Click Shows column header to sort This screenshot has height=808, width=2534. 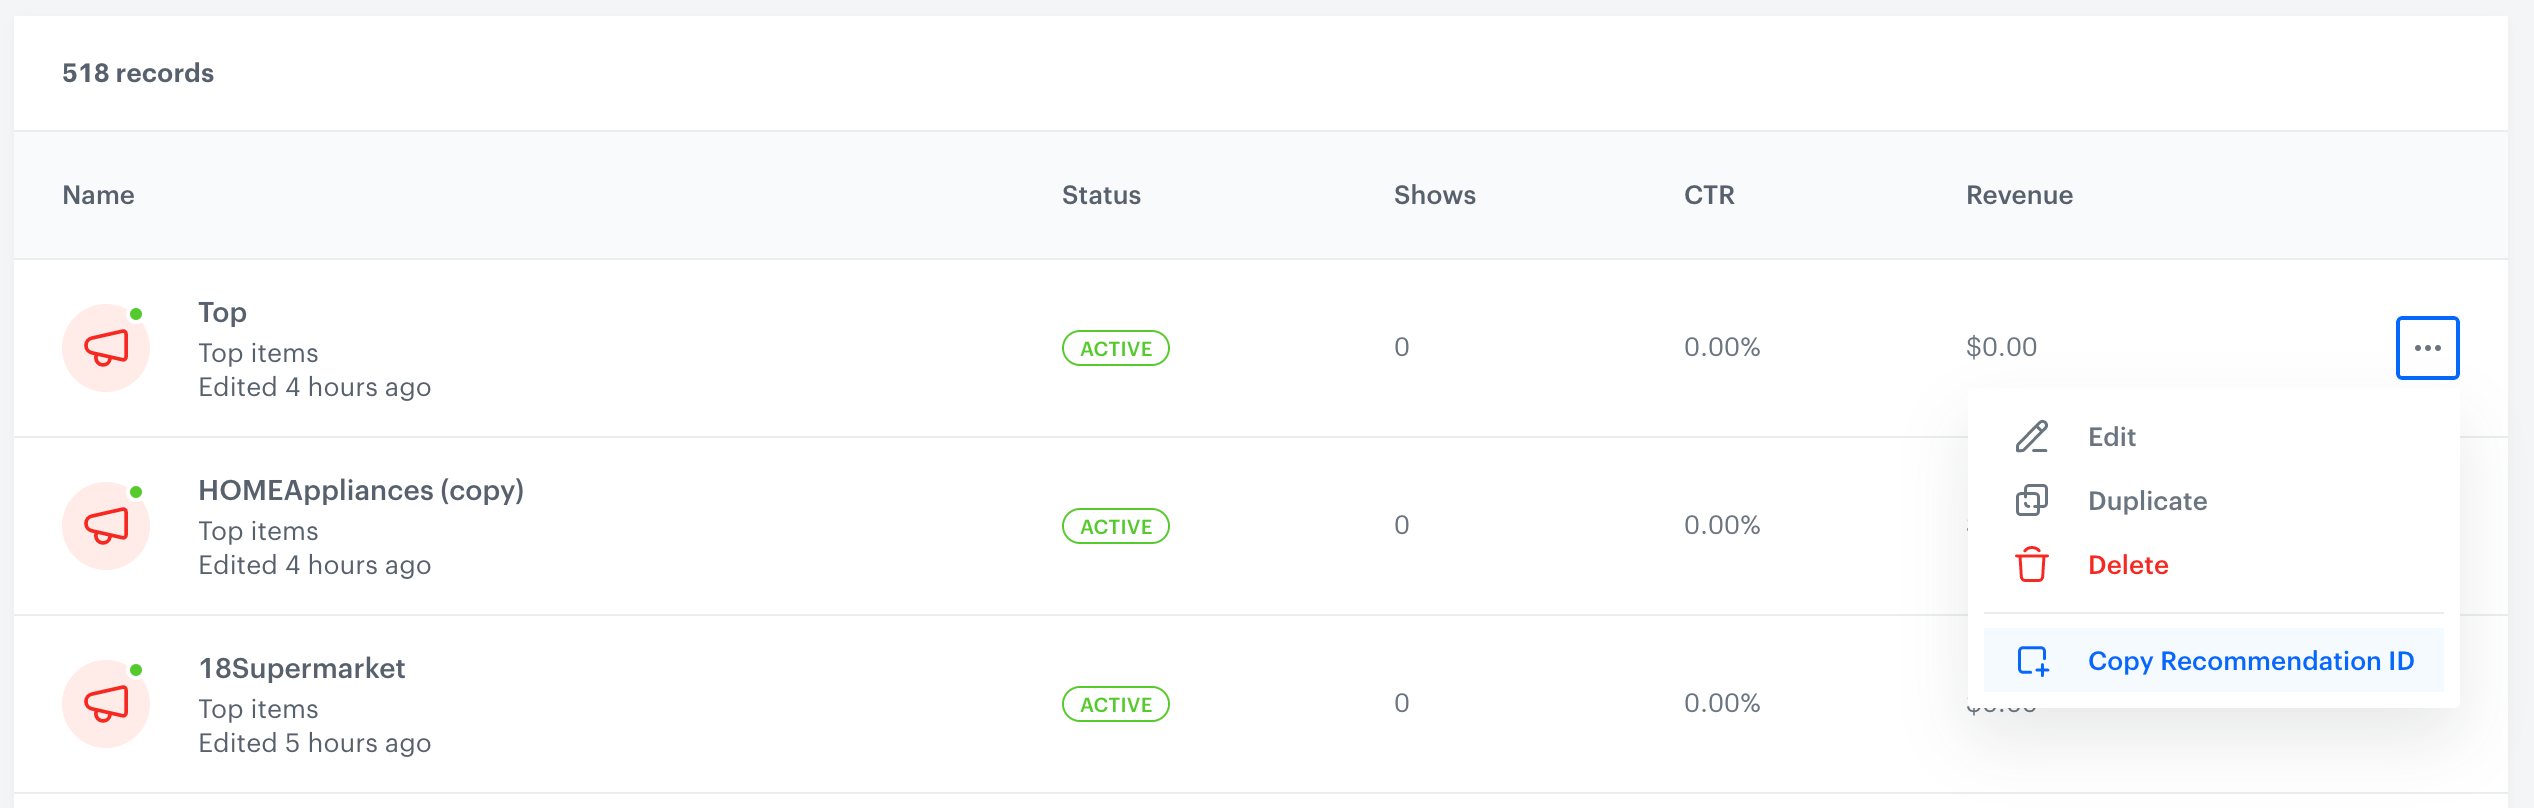tap(1434, 195)
